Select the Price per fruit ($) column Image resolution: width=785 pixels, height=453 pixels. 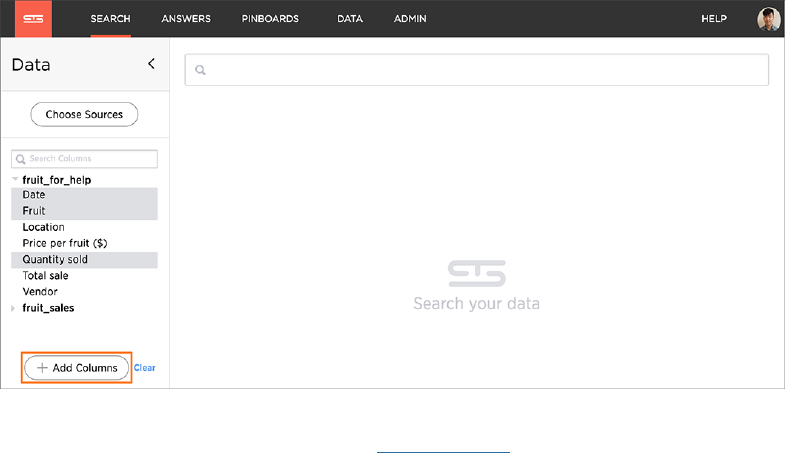84,243
